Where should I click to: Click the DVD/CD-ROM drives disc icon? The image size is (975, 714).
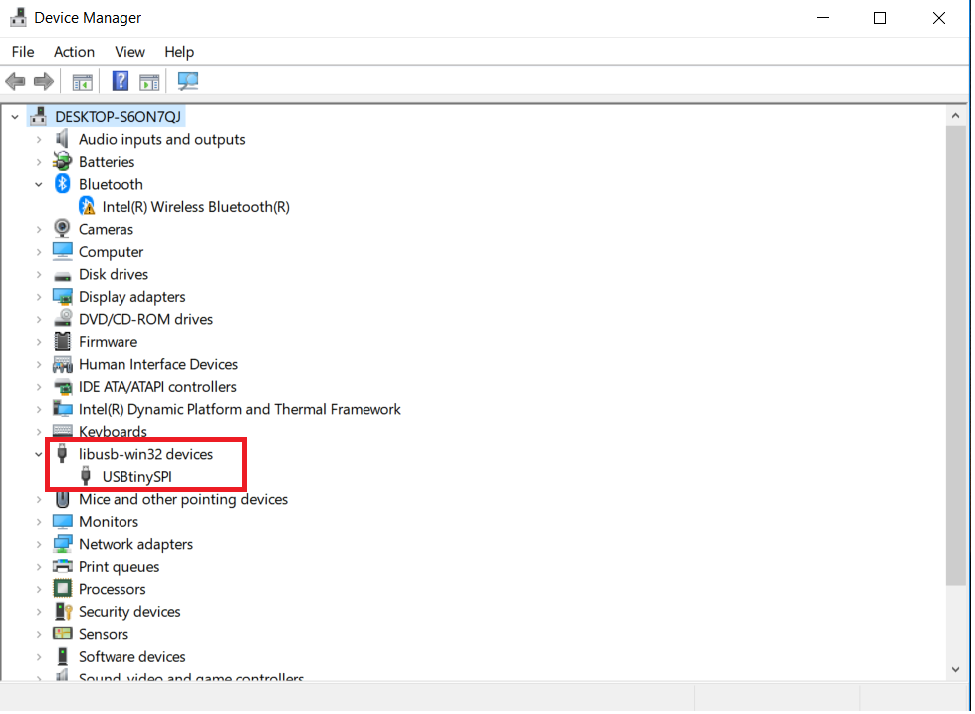62,318
